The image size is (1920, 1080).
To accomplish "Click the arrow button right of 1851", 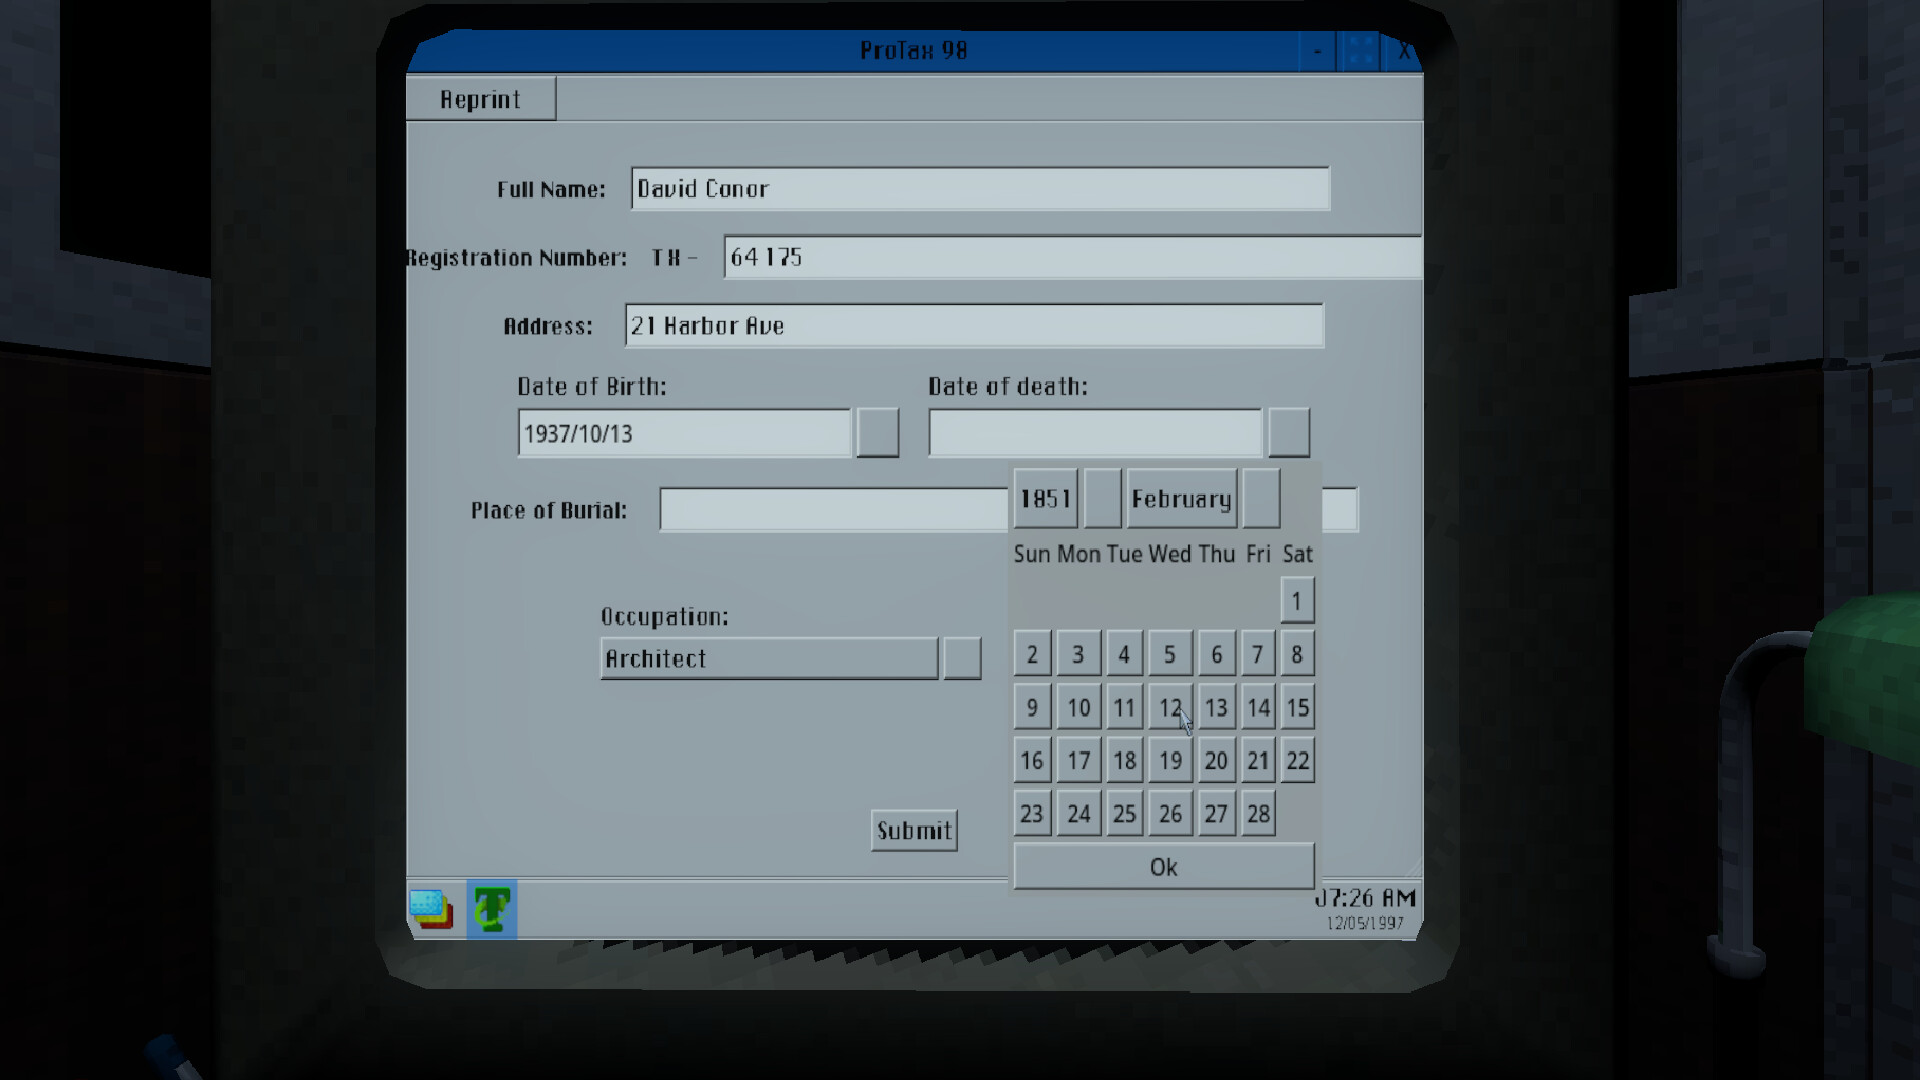I will click(x=1101, y=497).
